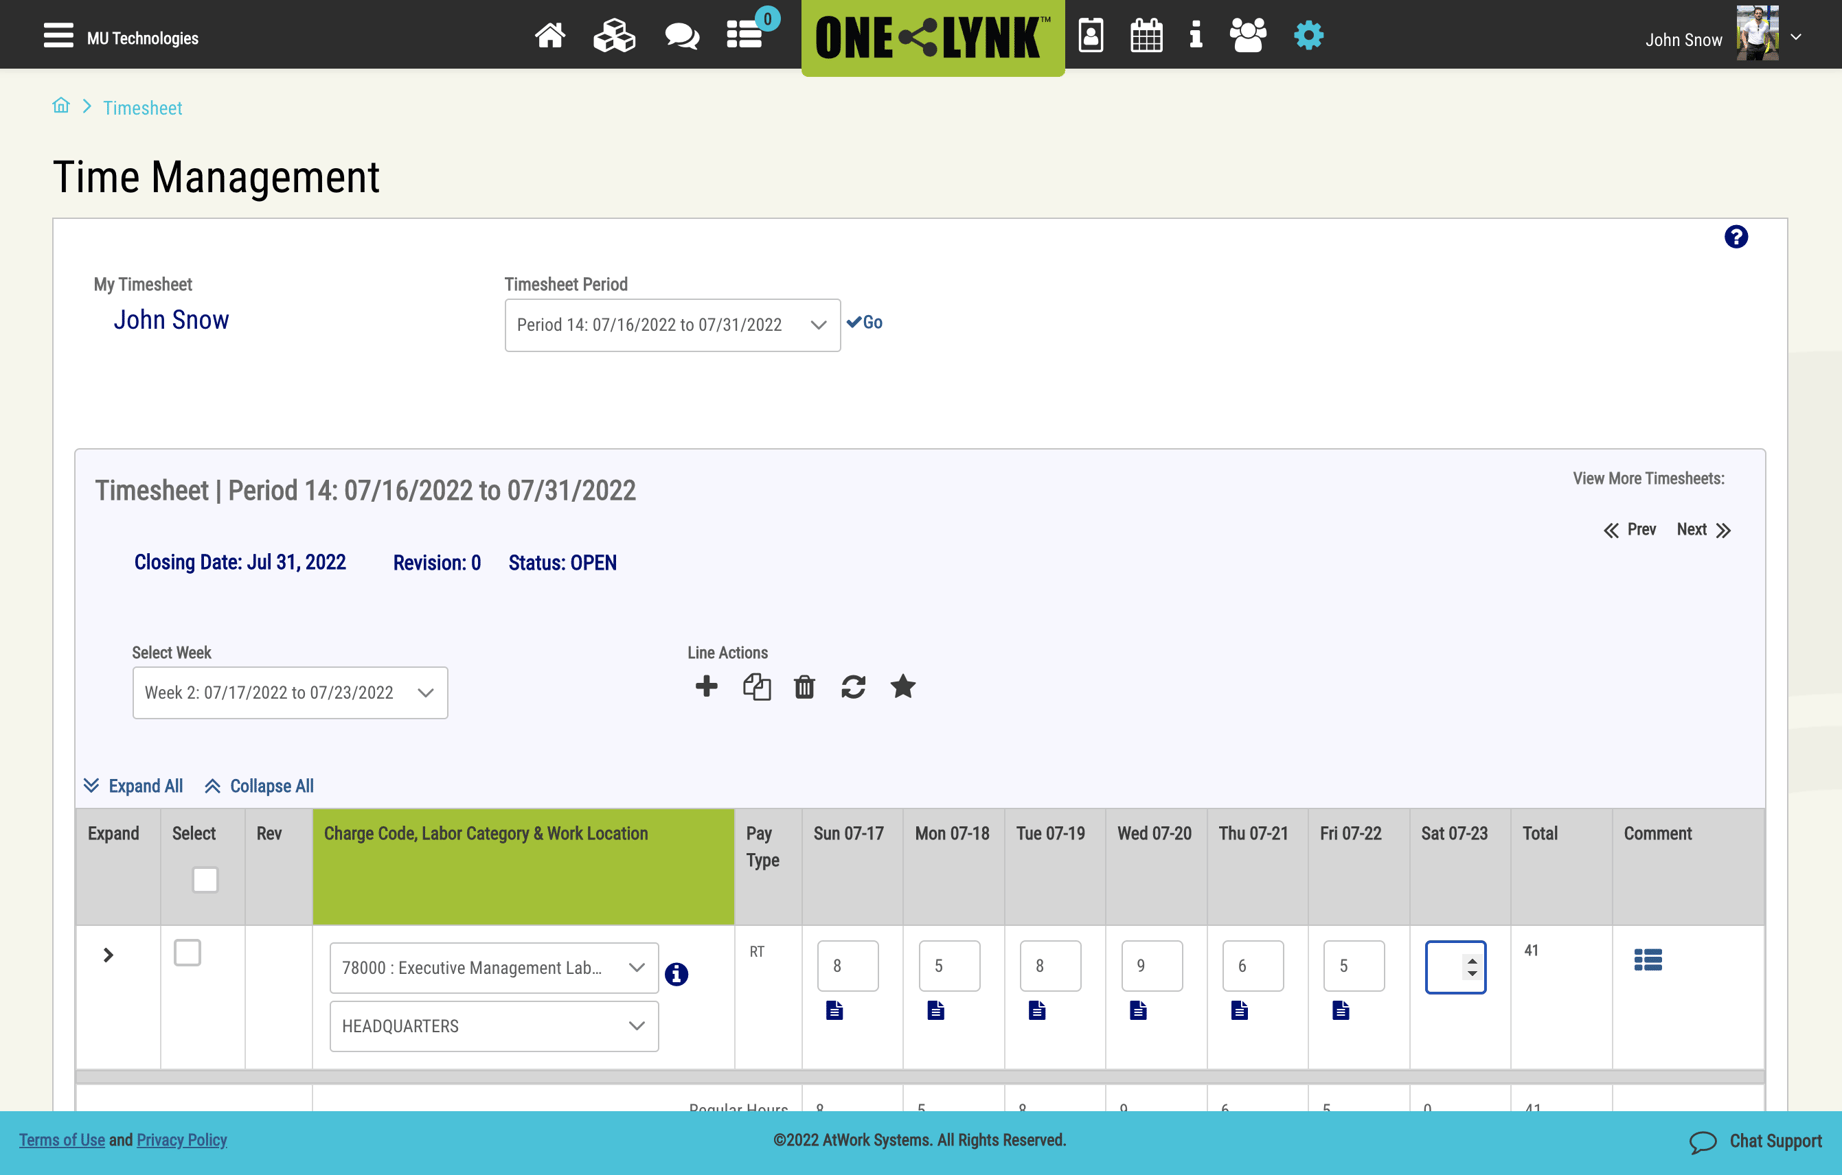Expand the timesheet row details
This screenshot has width=1842, height=1175.
pos(107,955)
